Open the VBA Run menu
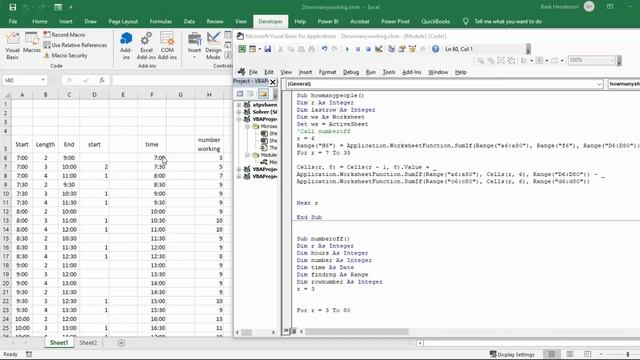This screenshot has width=640, height=360. [371, 72]
